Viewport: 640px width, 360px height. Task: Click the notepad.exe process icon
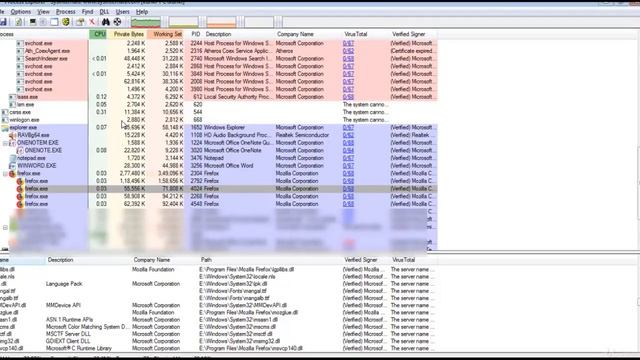pyautogui.click(x=13, y=158)
